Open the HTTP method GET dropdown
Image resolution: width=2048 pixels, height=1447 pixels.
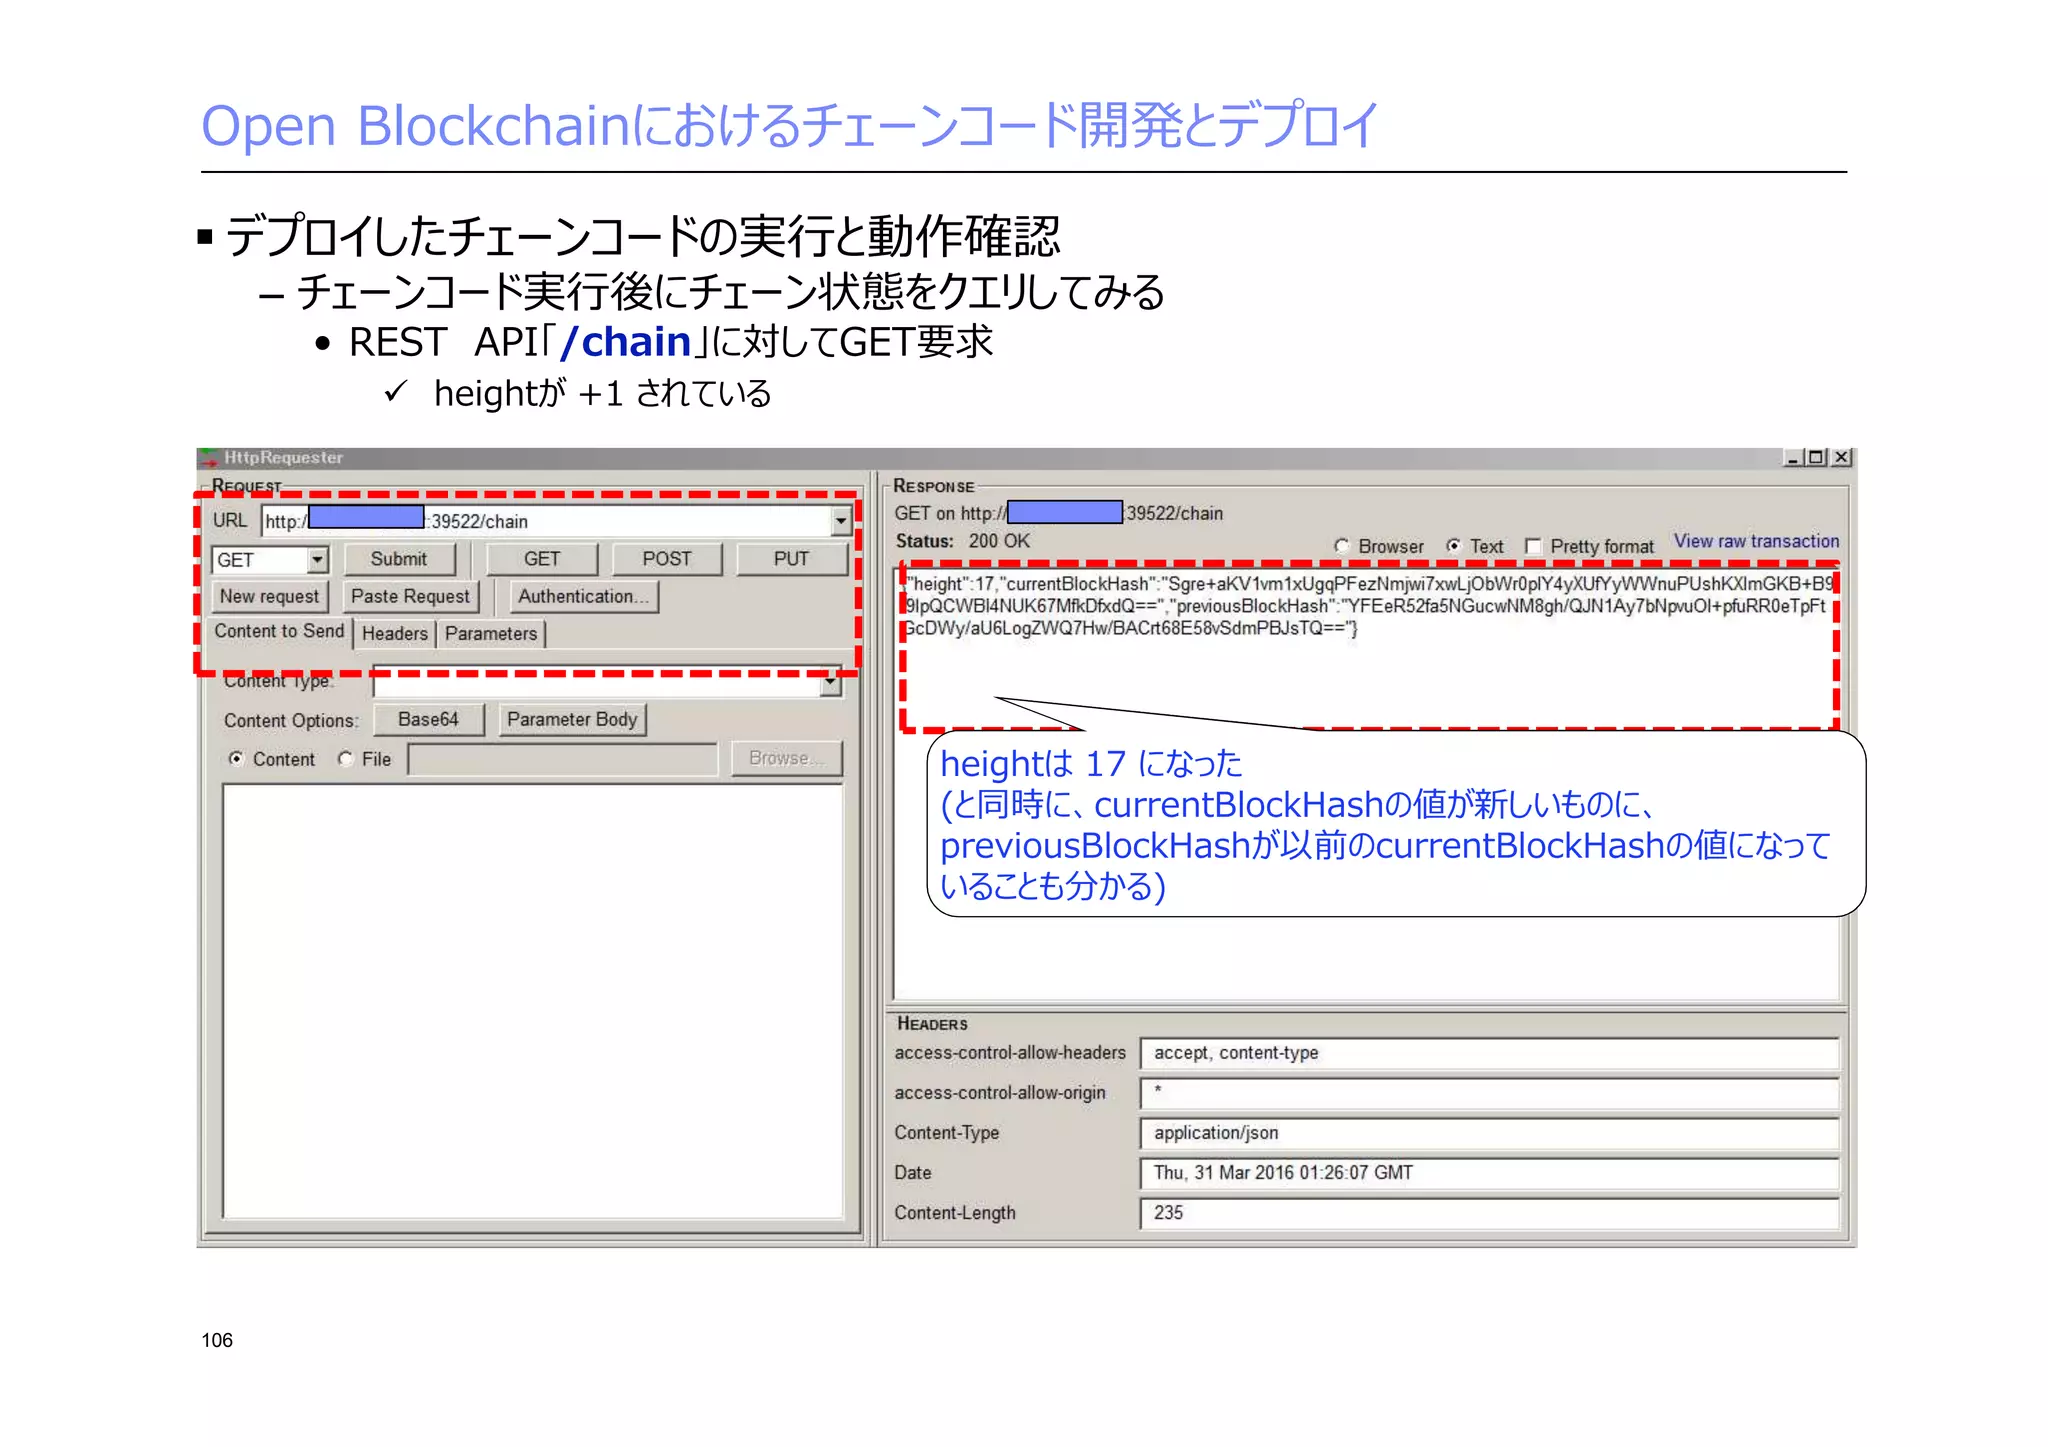click(317, 559)
